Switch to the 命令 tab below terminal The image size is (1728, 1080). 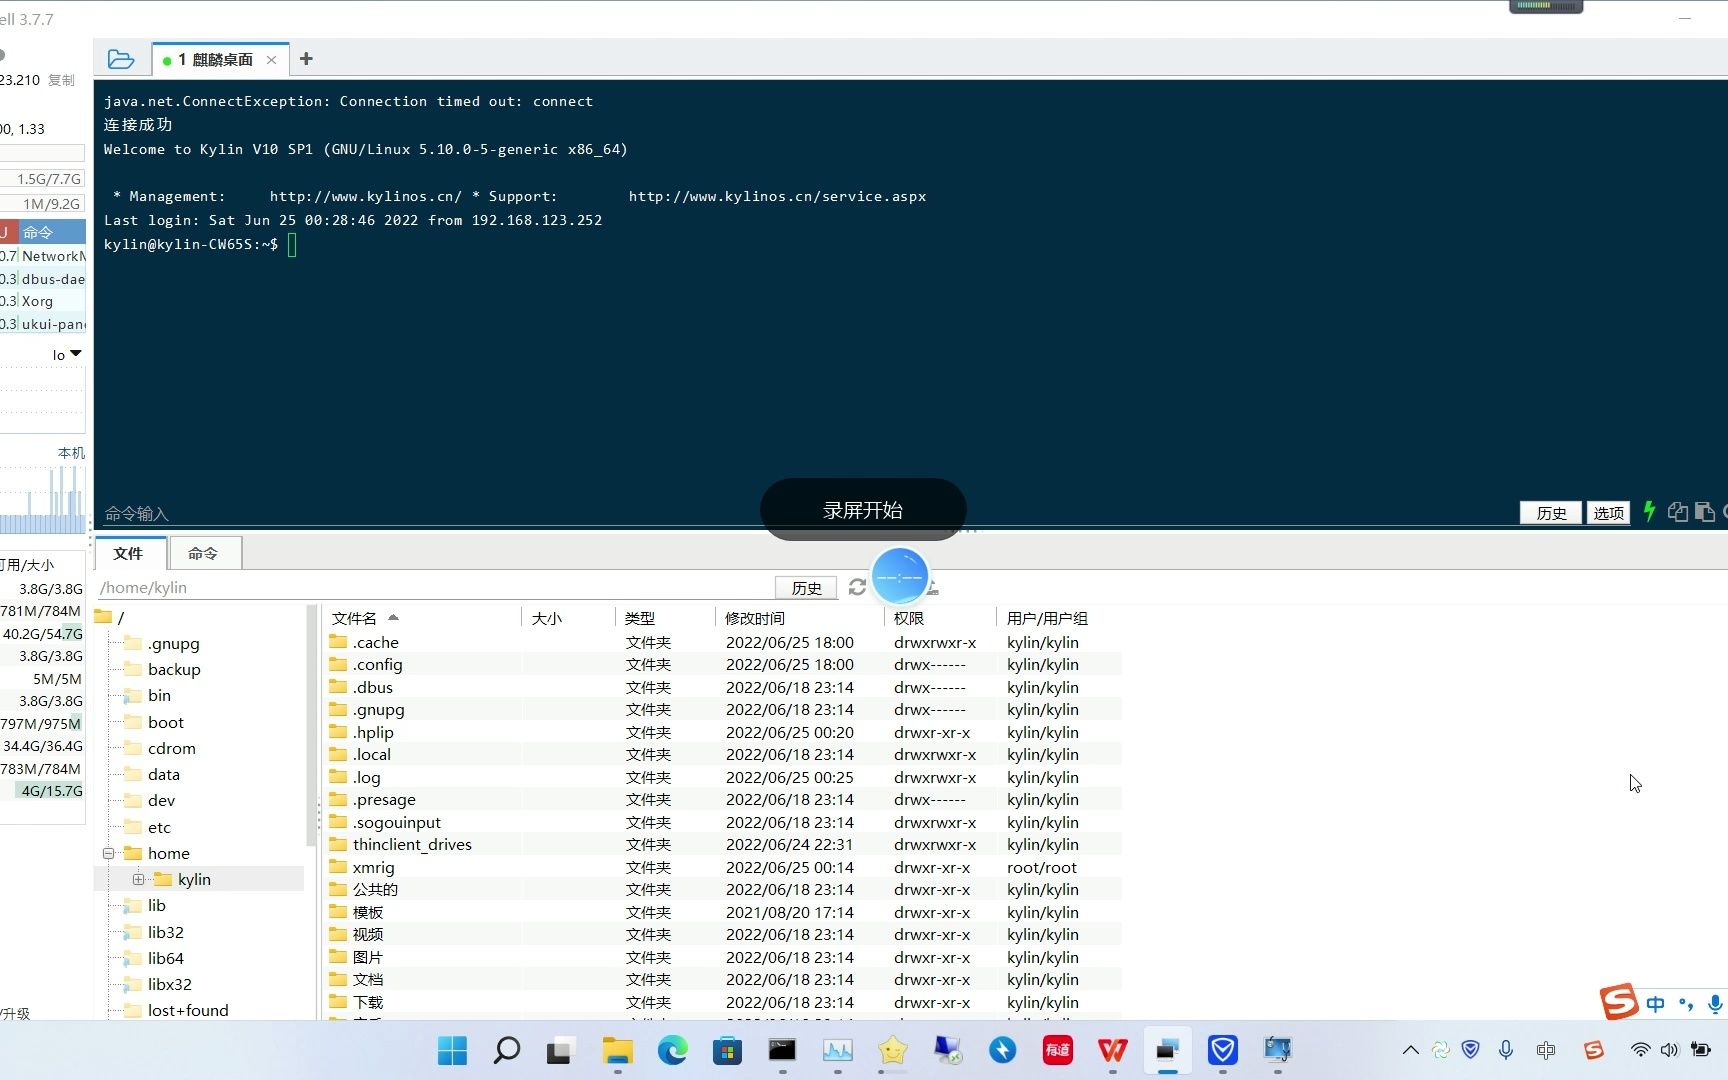point(203,553)
